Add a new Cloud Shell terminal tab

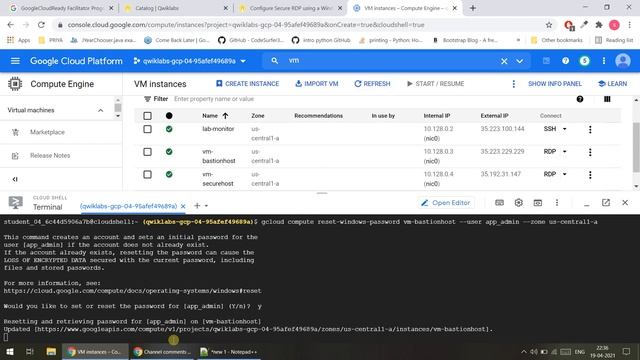(197, 206)
